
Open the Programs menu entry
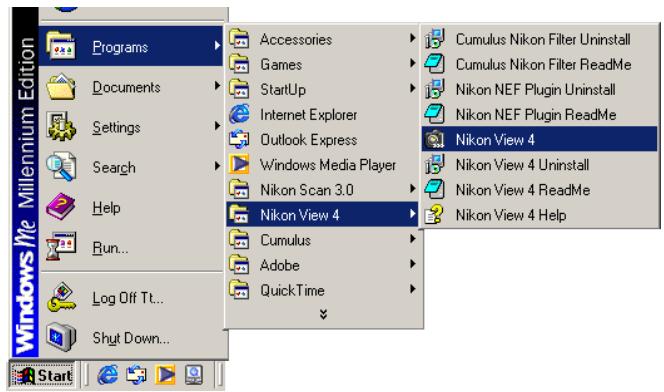131,46
